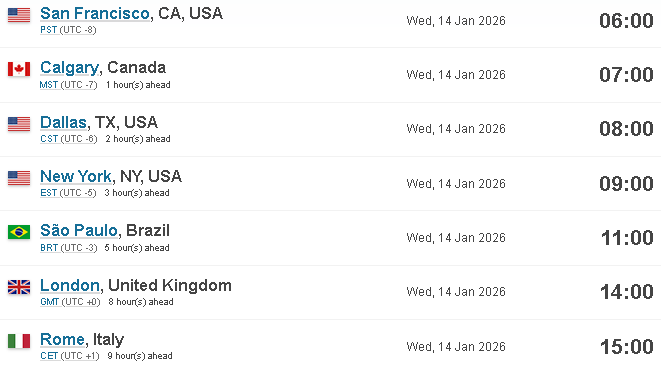Click the Canadian flag icon next to Calgary
Viewport: 661px width, 377px height.
point(19,69)
